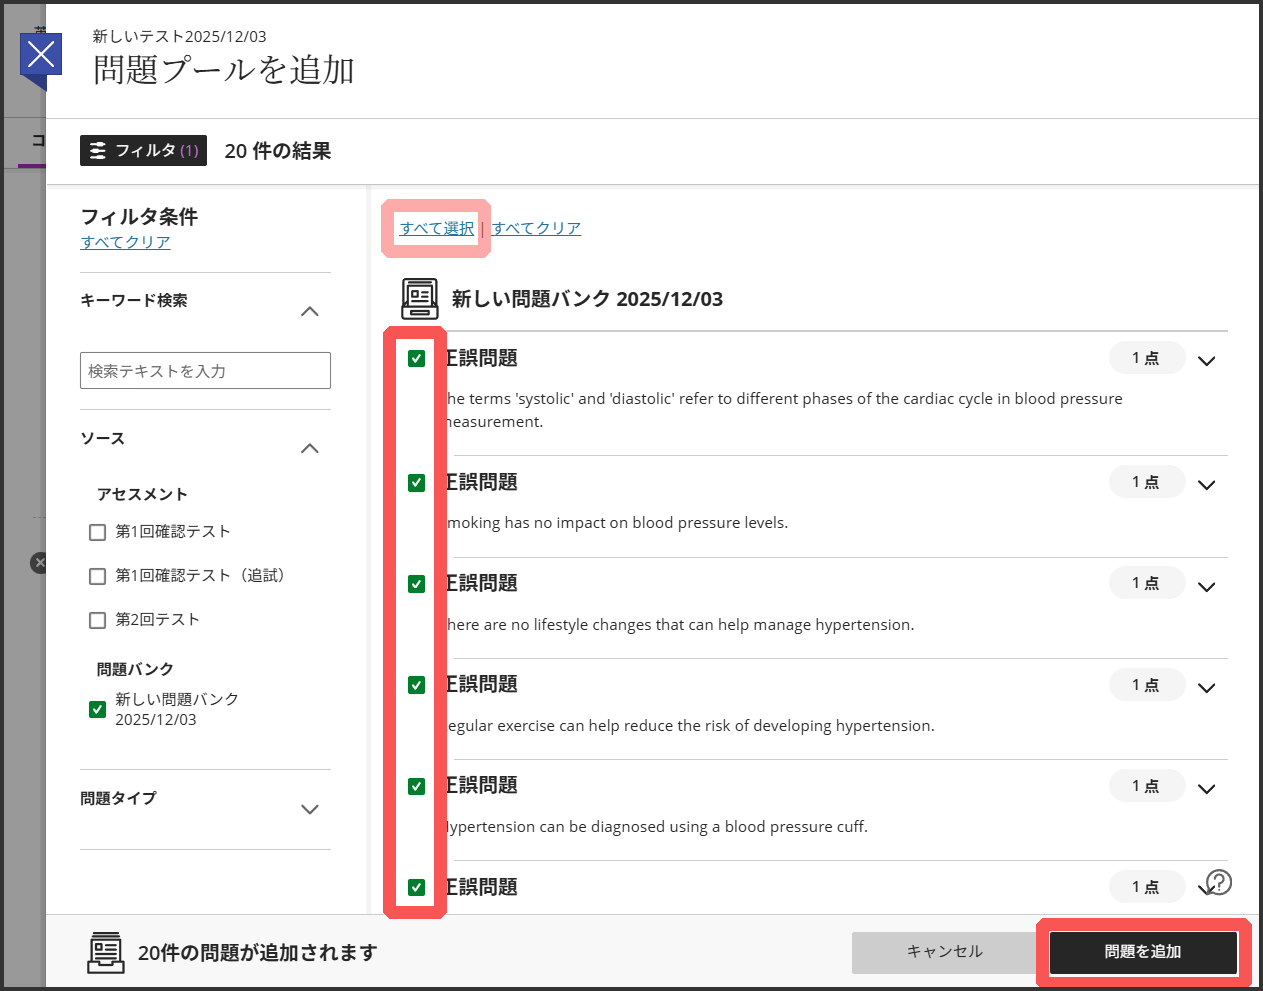Open the フィルタ panel via filter icon

(x=143, y=150)
